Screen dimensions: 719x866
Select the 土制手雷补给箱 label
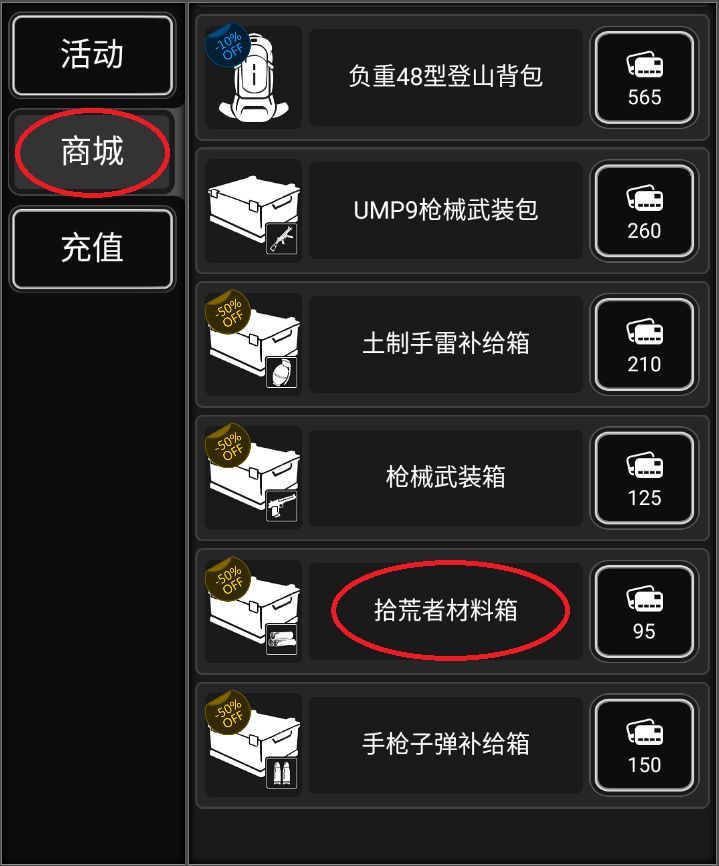pyautogui.click(x=446, y=344)
